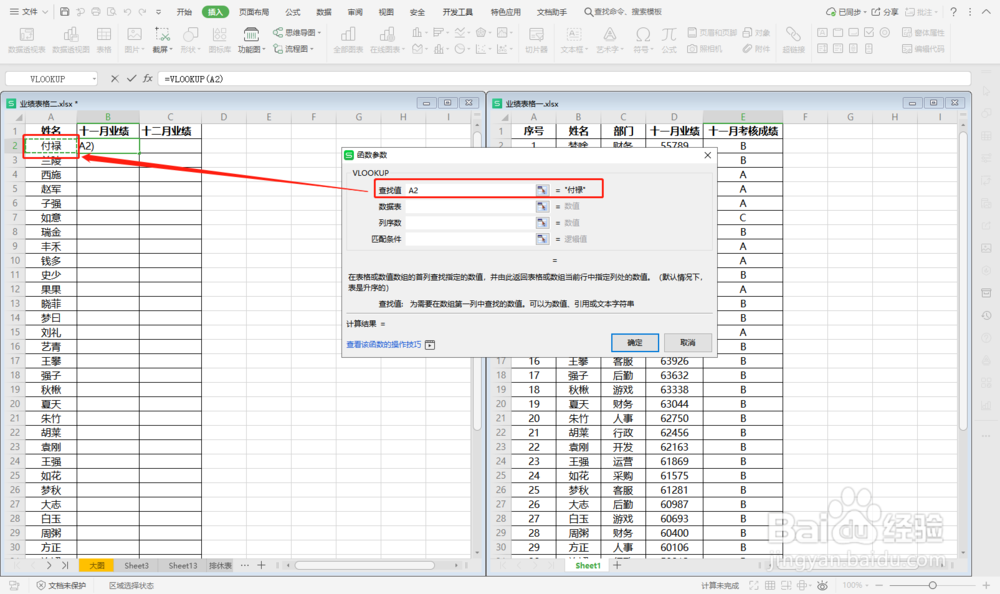Viewport: 1000px width, 594px height.
Task: Open the 切片器 (Slicer) tool
Action: 534,40
